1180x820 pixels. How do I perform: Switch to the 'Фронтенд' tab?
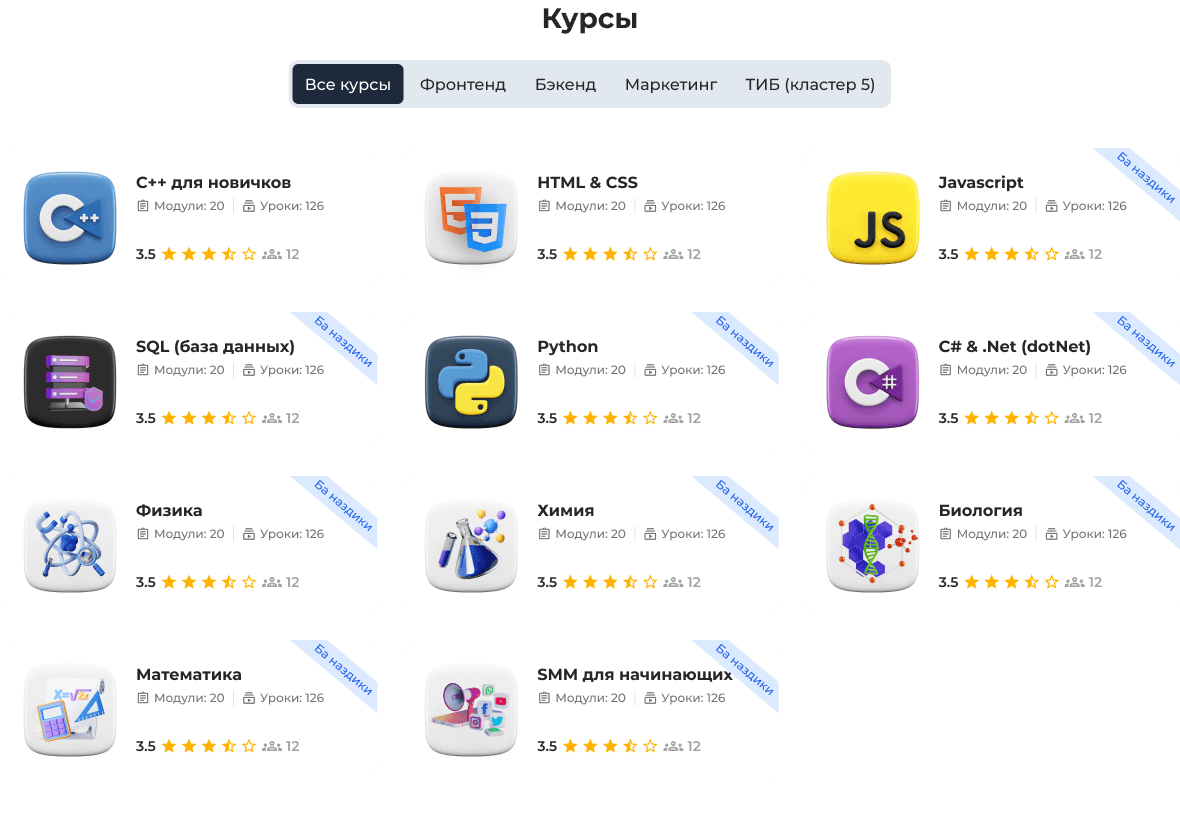coord(463,84)
